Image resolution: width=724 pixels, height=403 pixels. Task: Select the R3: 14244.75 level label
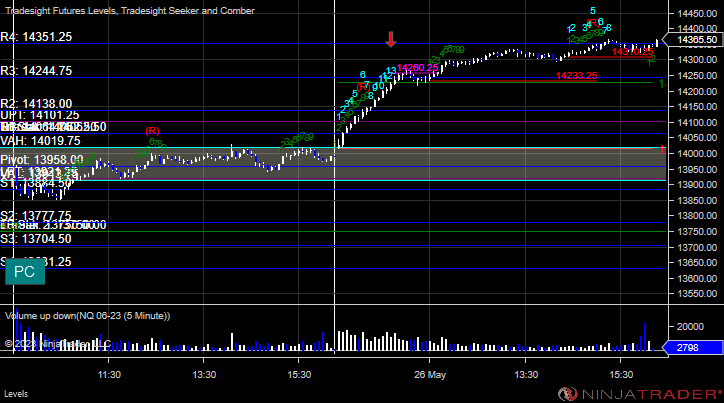point(36,71)
